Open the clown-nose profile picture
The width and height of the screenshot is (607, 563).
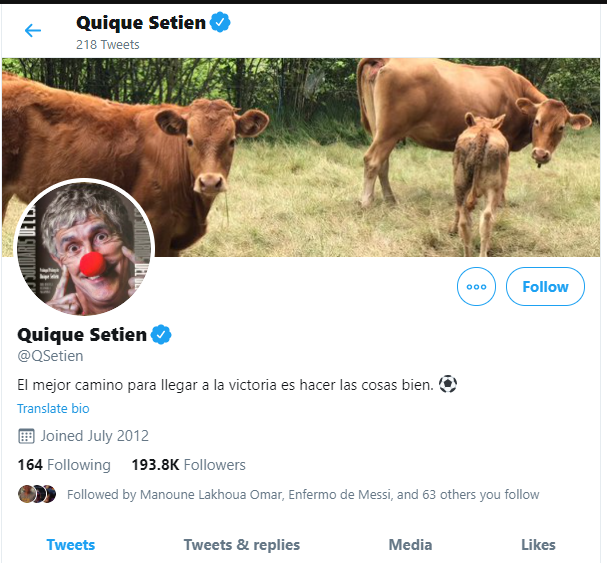pyautogui.click(x=85, y=249)
